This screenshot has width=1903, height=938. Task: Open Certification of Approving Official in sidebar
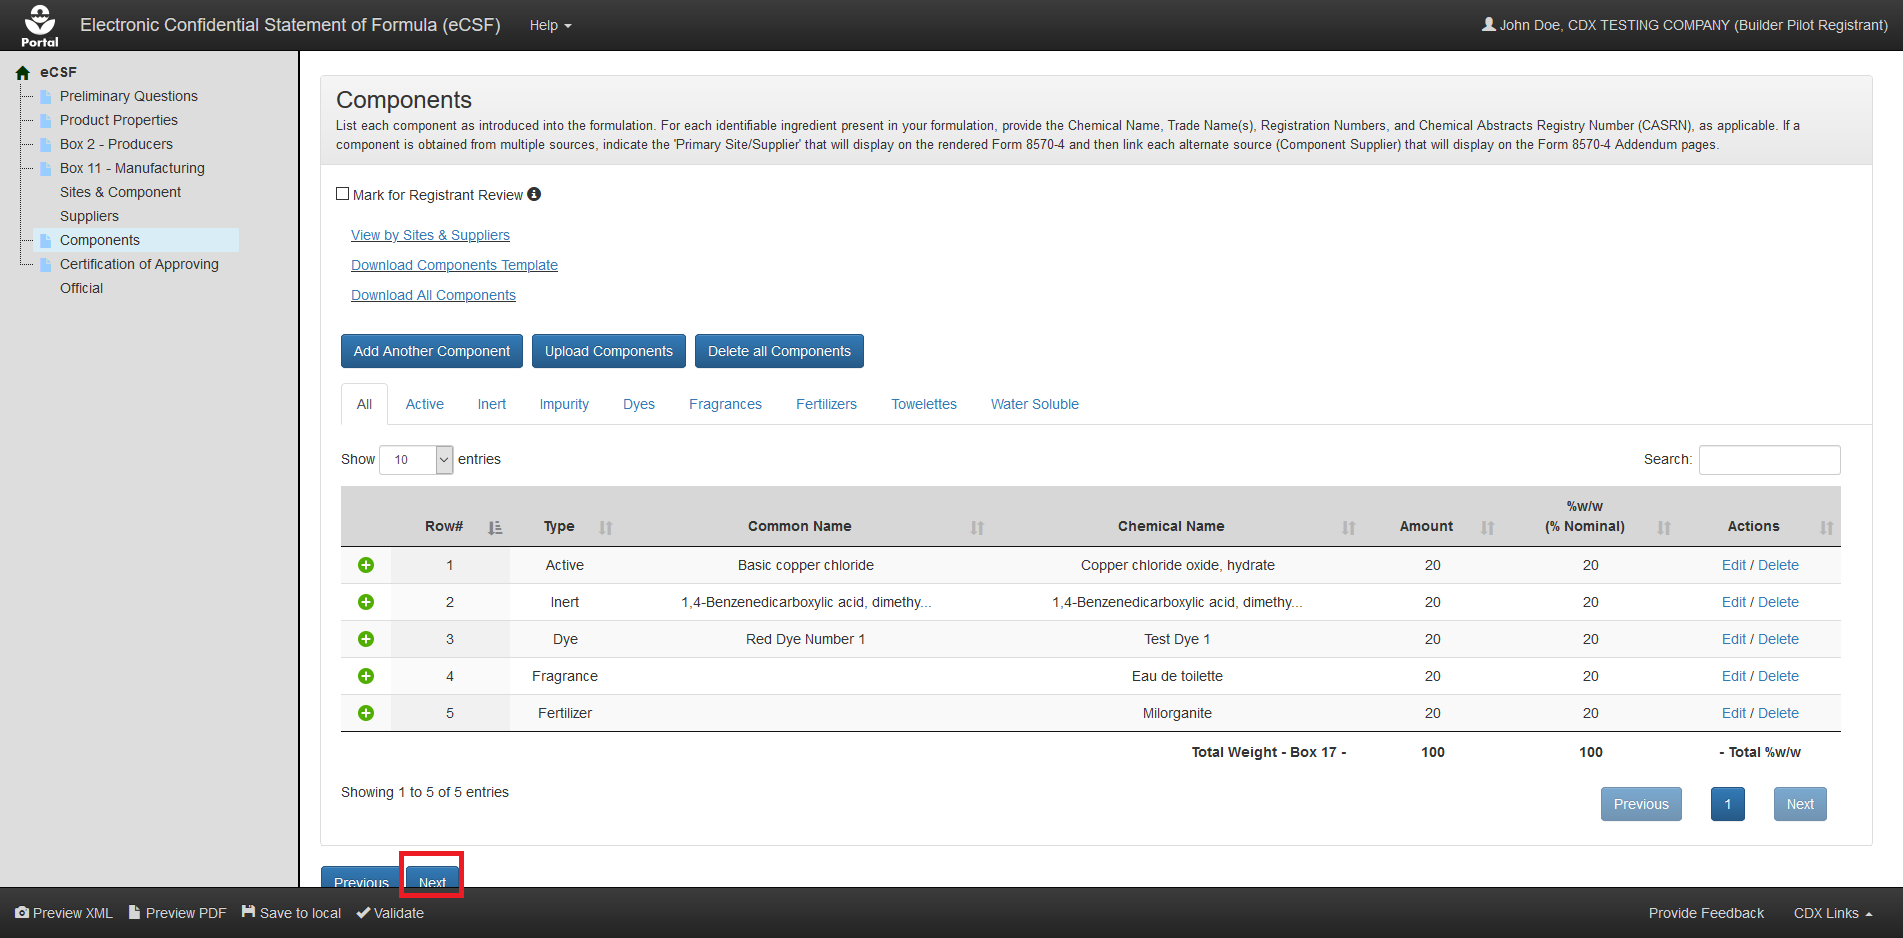(139, 276)
